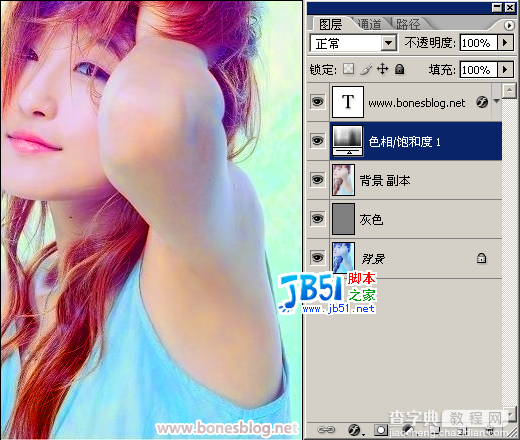Click the create new layer icon
The height and width of the screenshot is (440, 520).
coord(463,430)
